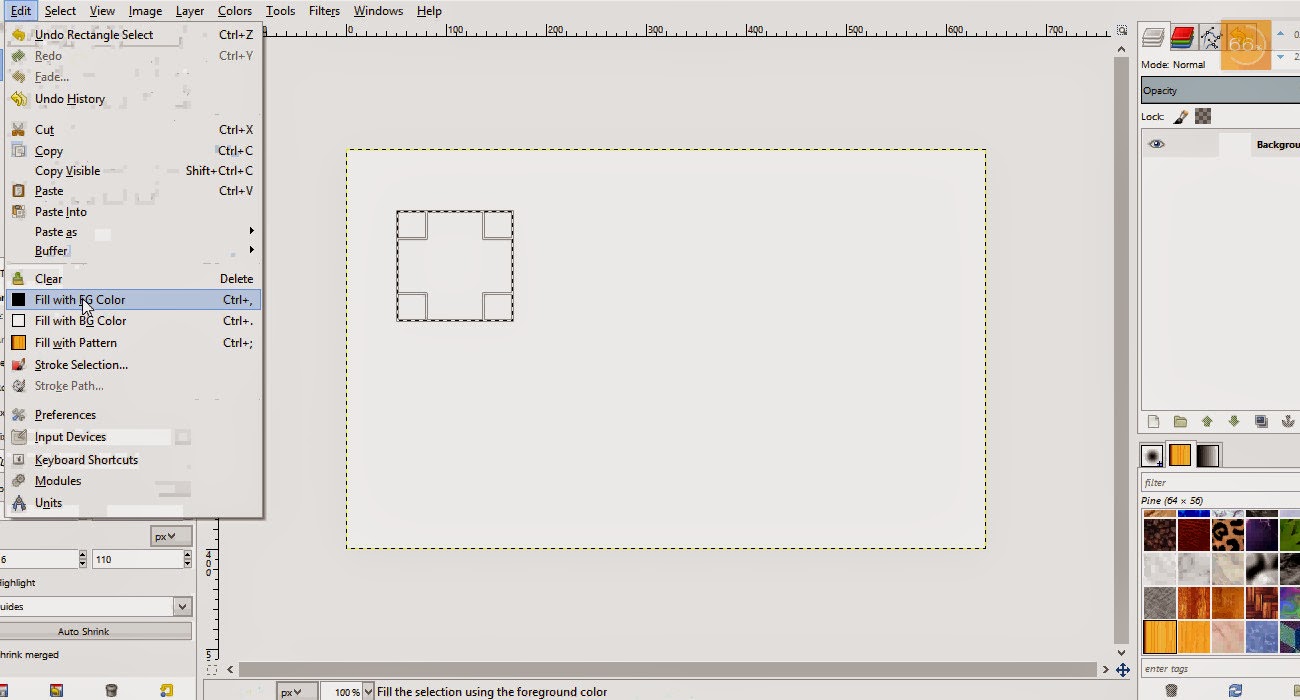Reset tool options with yellow icon
Image resolution: width=1300 pixels, height=700 pixels.
[x=167, y=690]
